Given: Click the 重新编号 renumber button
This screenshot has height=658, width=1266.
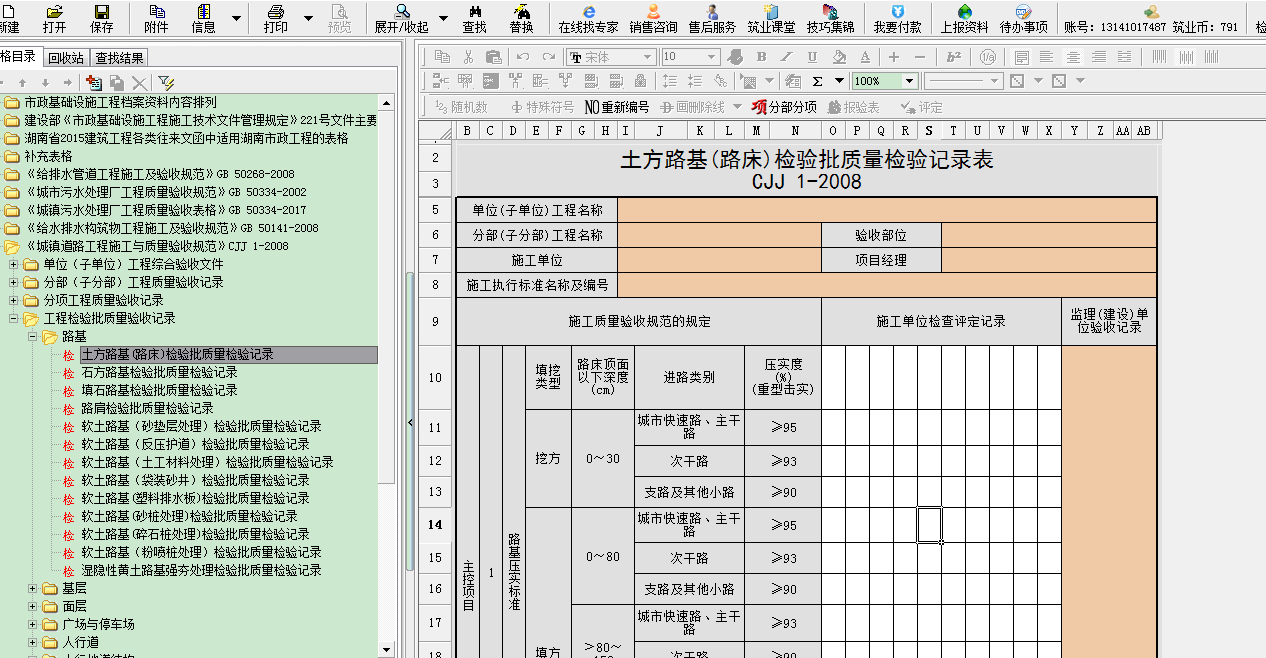Looking at the screenshot, I should pyautogui.click(x=617, y=107).
